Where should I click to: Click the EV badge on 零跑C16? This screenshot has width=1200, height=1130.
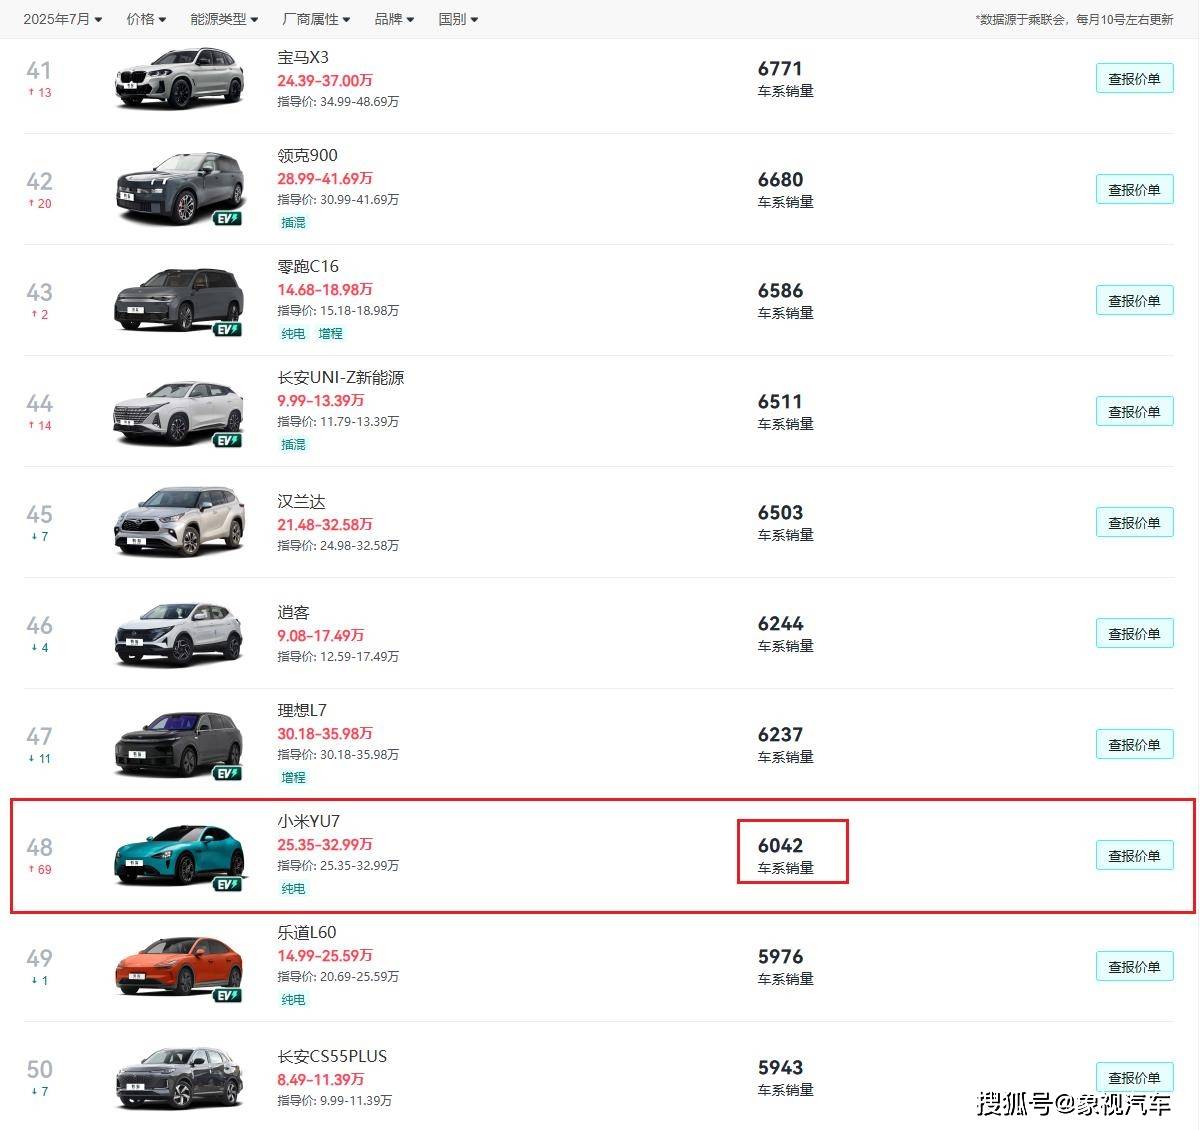(227, 329)
